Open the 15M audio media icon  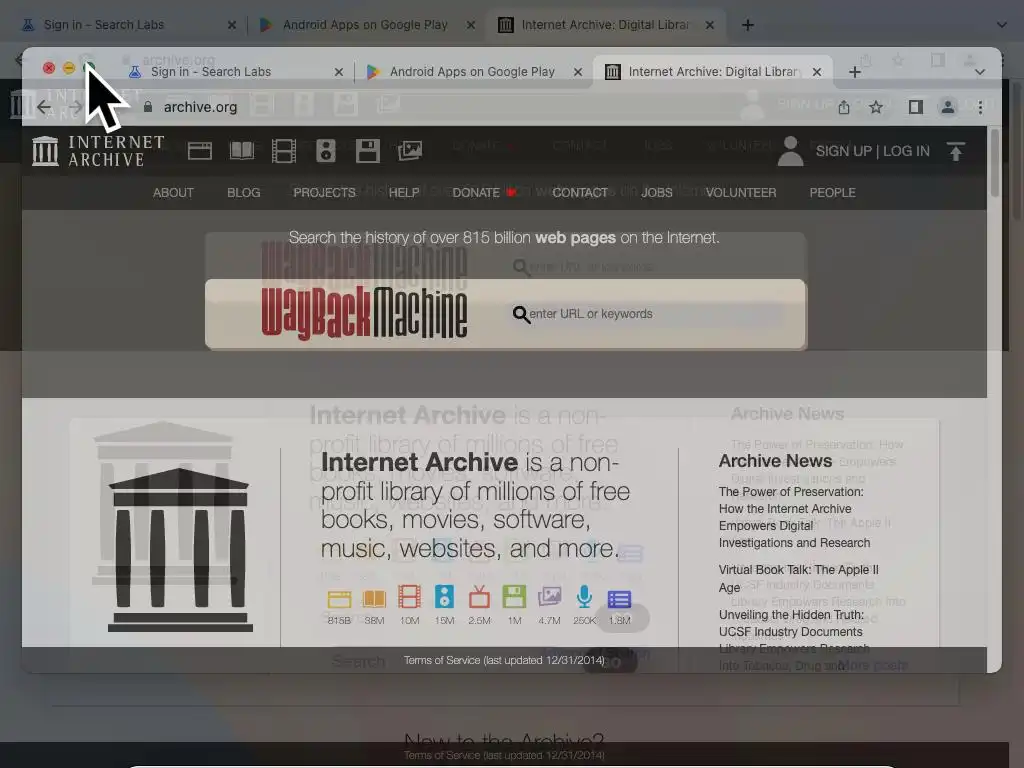click(x=444, y=598)
